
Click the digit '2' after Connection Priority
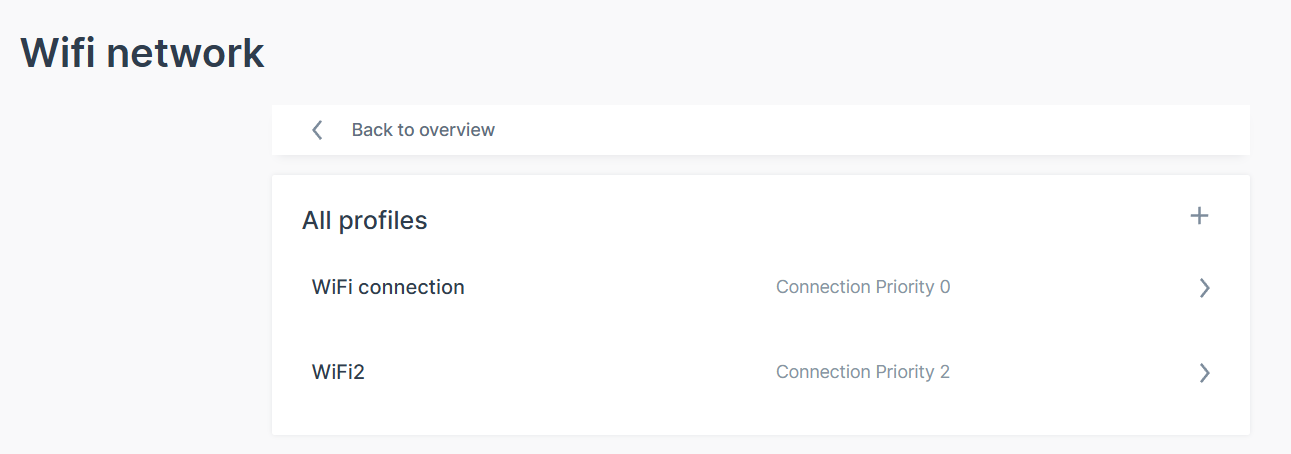click(945, 373)
